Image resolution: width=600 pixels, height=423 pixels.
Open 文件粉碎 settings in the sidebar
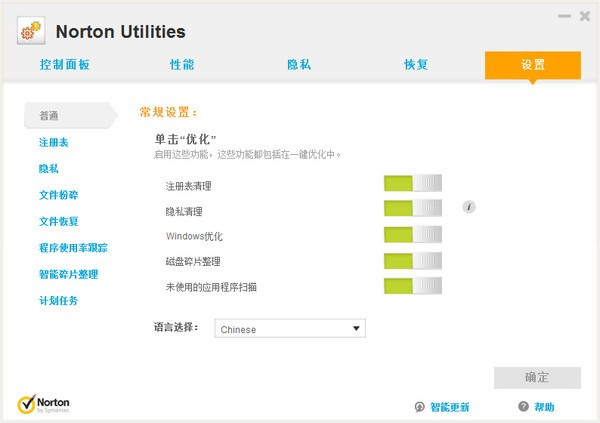coord(58,195)
